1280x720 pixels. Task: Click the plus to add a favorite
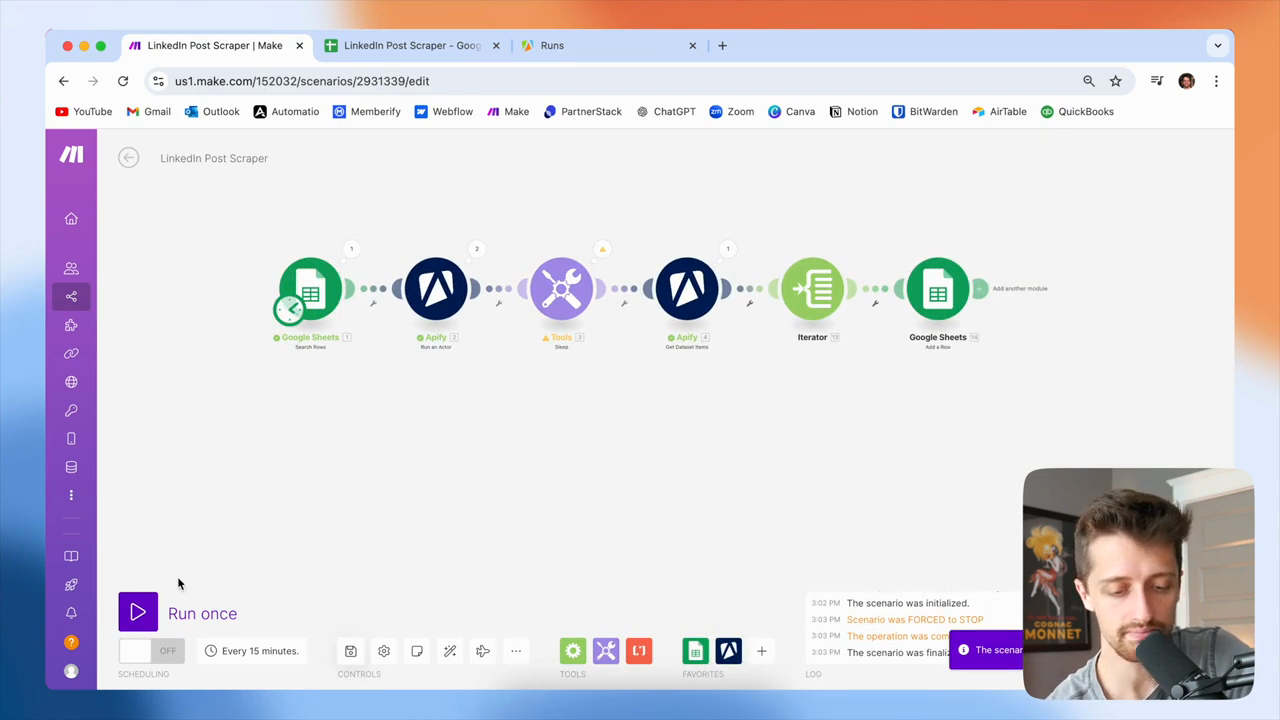(761, 651)
